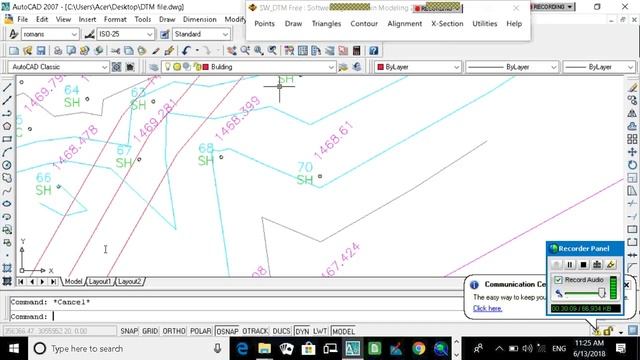The height and width of the screenshot is (360, 640).
Task: Click the Zoom Previous icon
Action: (272, 51)
